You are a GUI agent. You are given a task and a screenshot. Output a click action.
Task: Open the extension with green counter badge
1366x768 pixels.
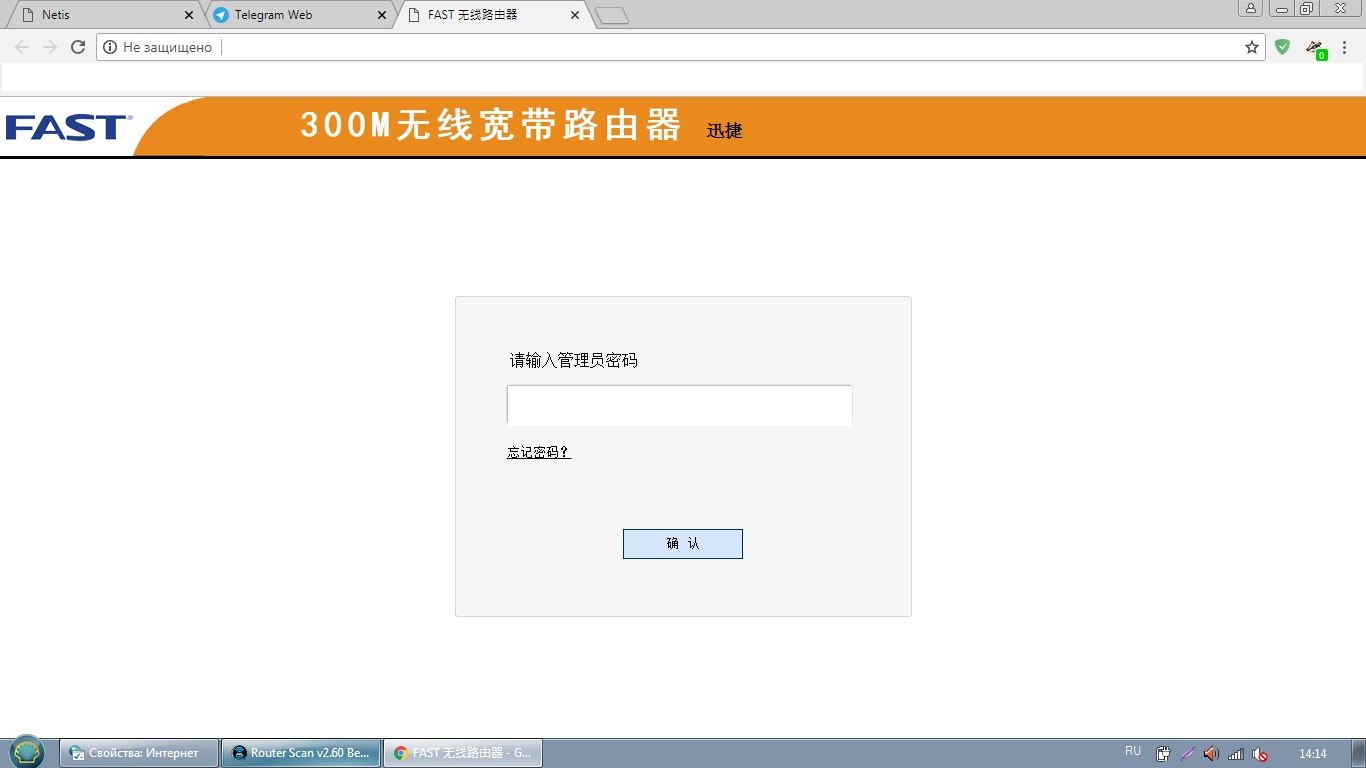click(x=1316, y=49)
